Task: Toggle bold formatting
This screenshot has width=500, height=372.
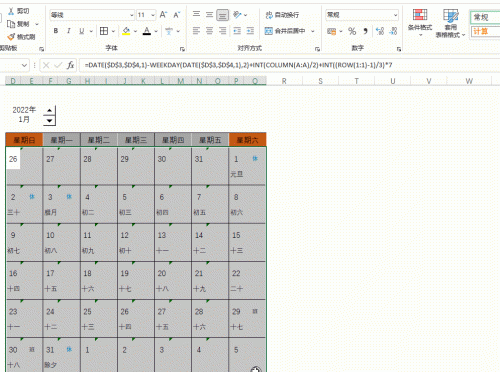Action: click(56, 31)
